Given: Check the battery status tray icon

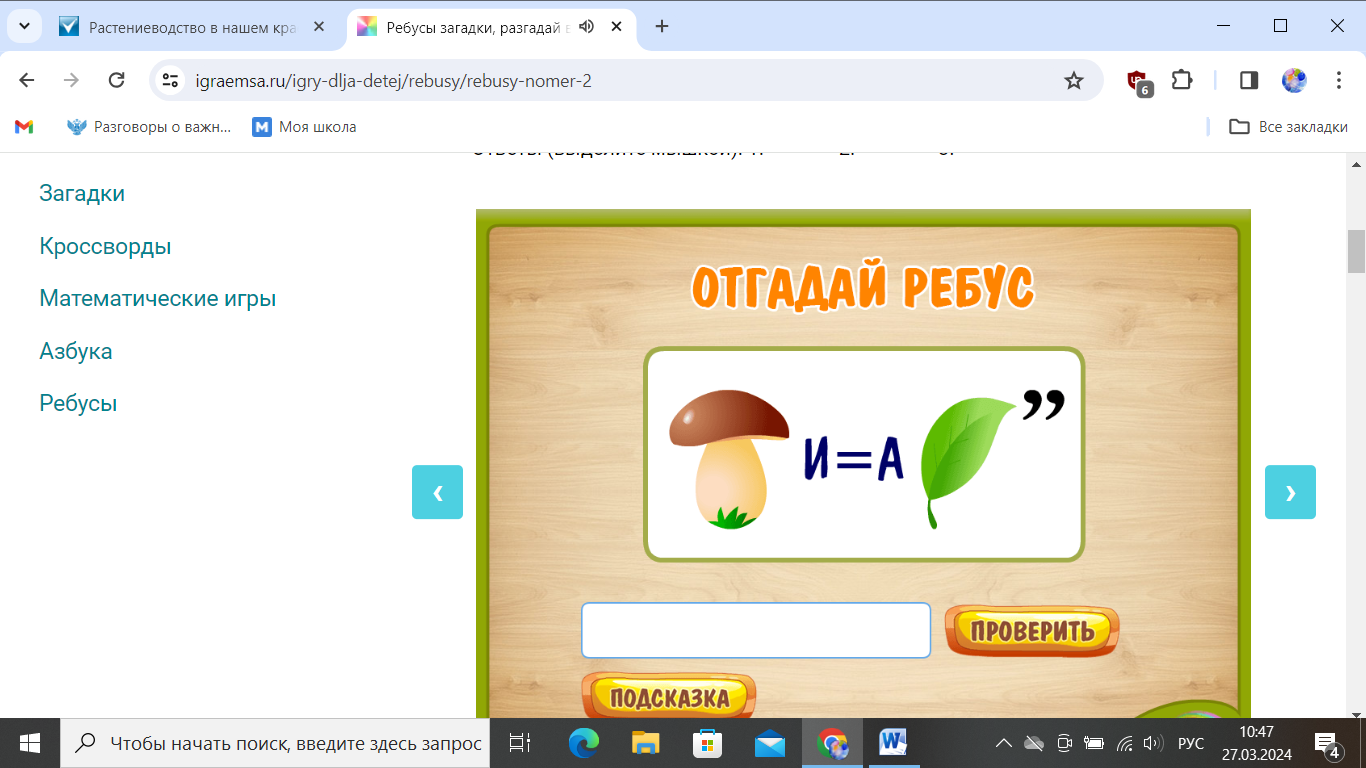Looking at the screenshot, I should click(1094, 743).
